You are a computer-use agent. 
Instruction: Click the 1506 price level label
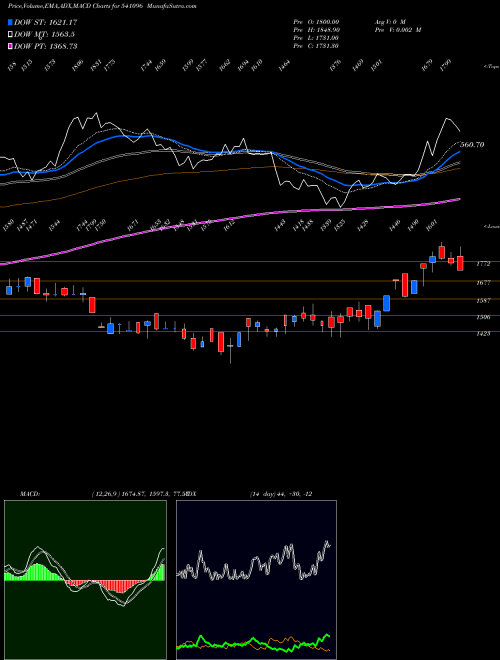[x=483, y=317]
